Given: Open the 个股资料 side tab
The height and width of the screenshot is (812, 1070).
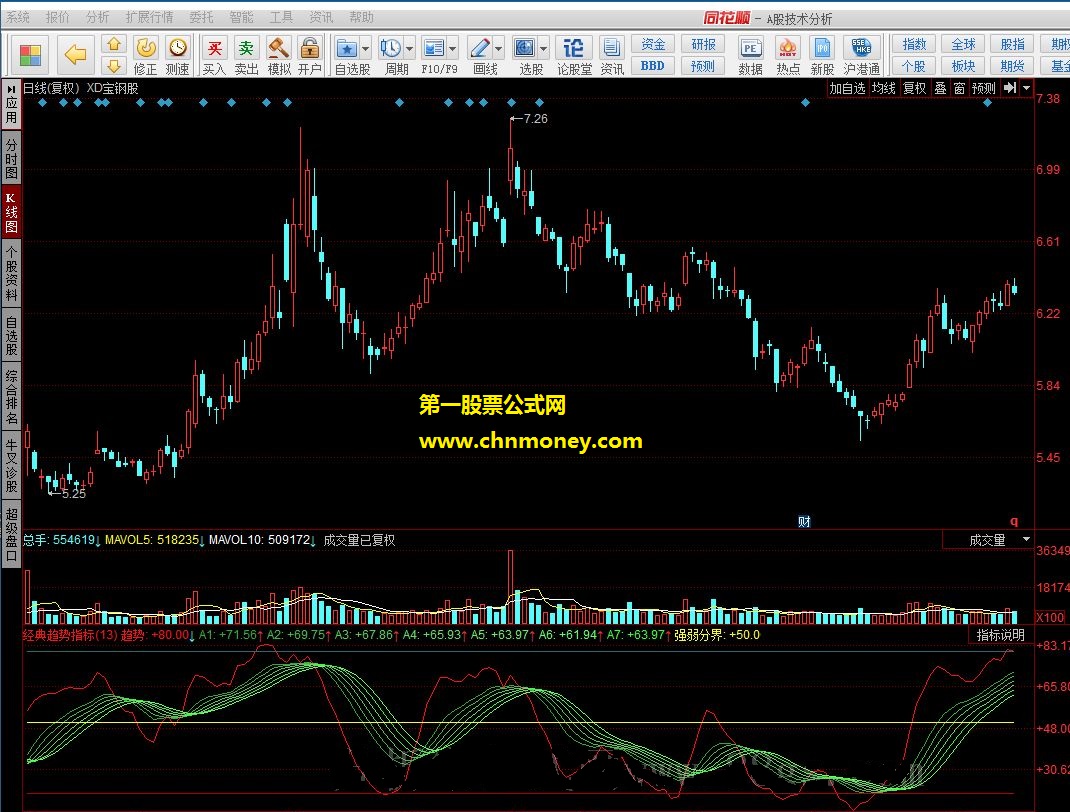Looking at the screenshot, I should coord(11,273).
